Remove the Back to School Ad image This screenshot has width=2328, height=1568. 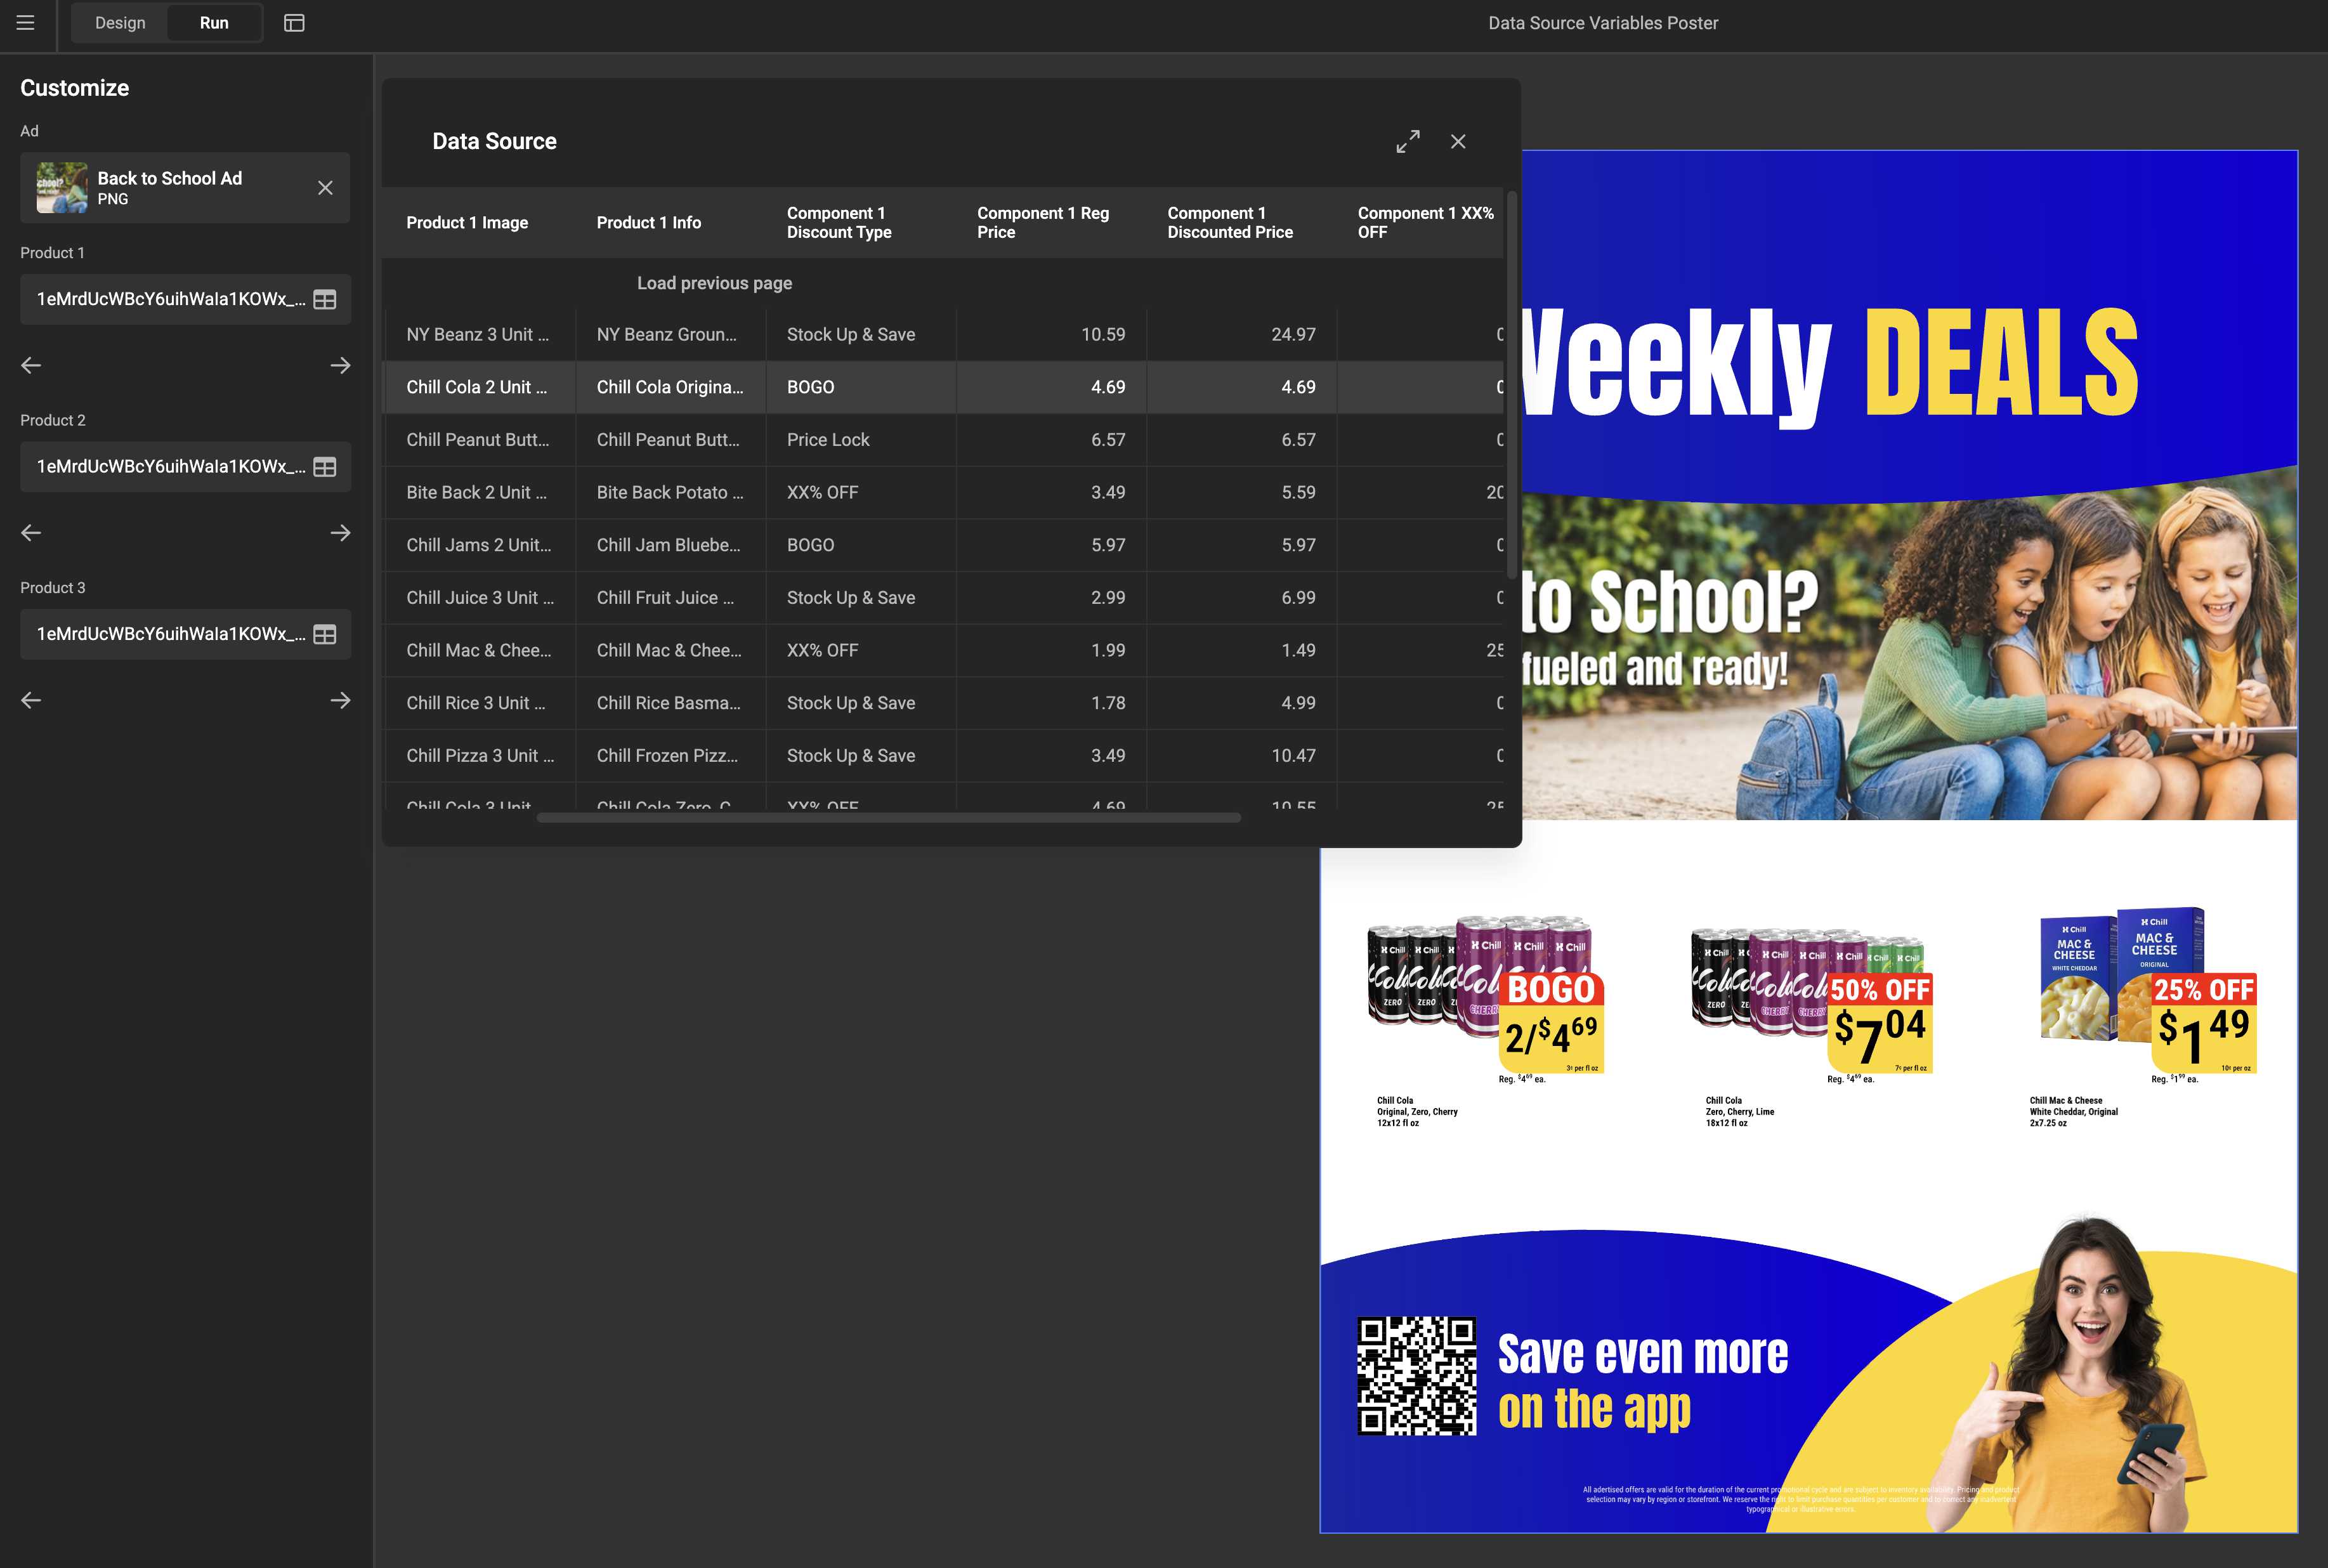pos(325,188)
